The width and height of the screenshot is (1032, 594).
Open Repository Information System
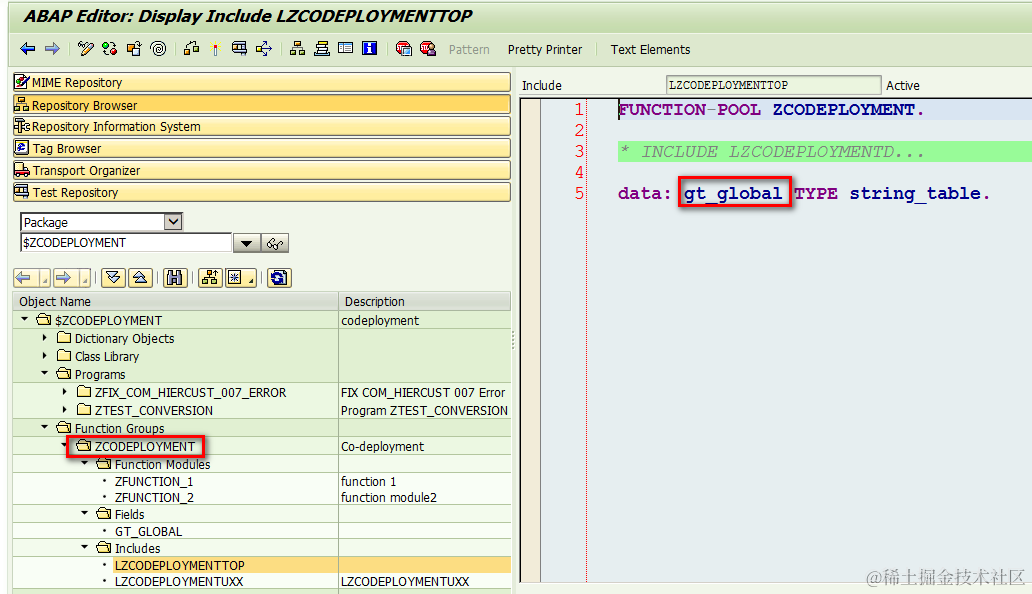(x=261, y=126)
